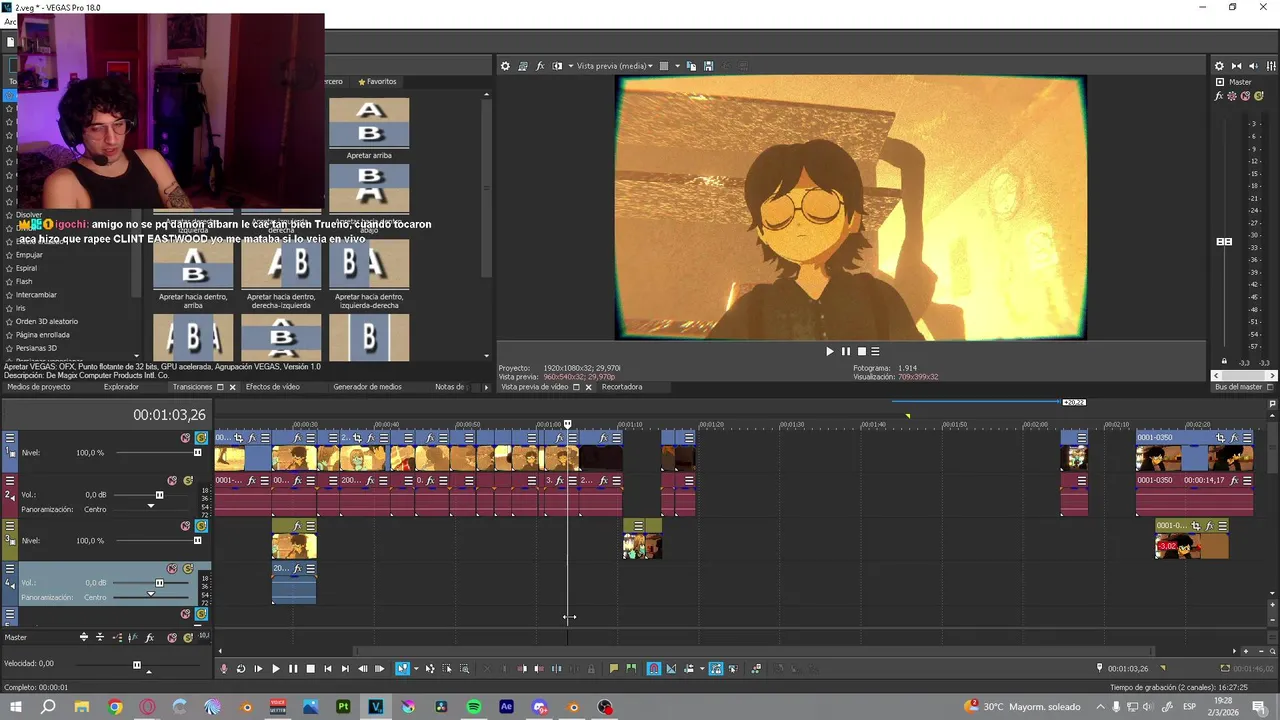Open Spotify from Windows taskbar

coord(474,707)
